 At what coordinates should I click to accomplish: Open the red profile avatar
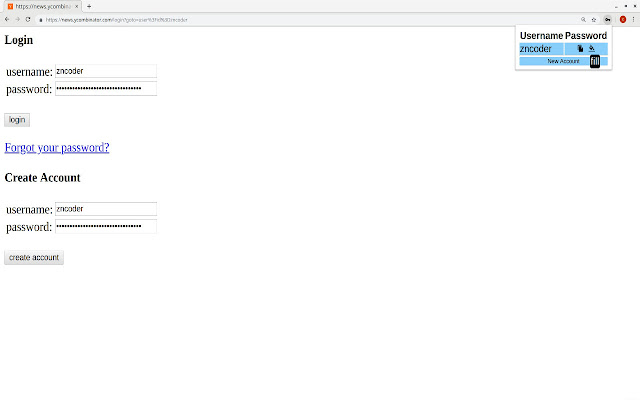click(623, 20)
